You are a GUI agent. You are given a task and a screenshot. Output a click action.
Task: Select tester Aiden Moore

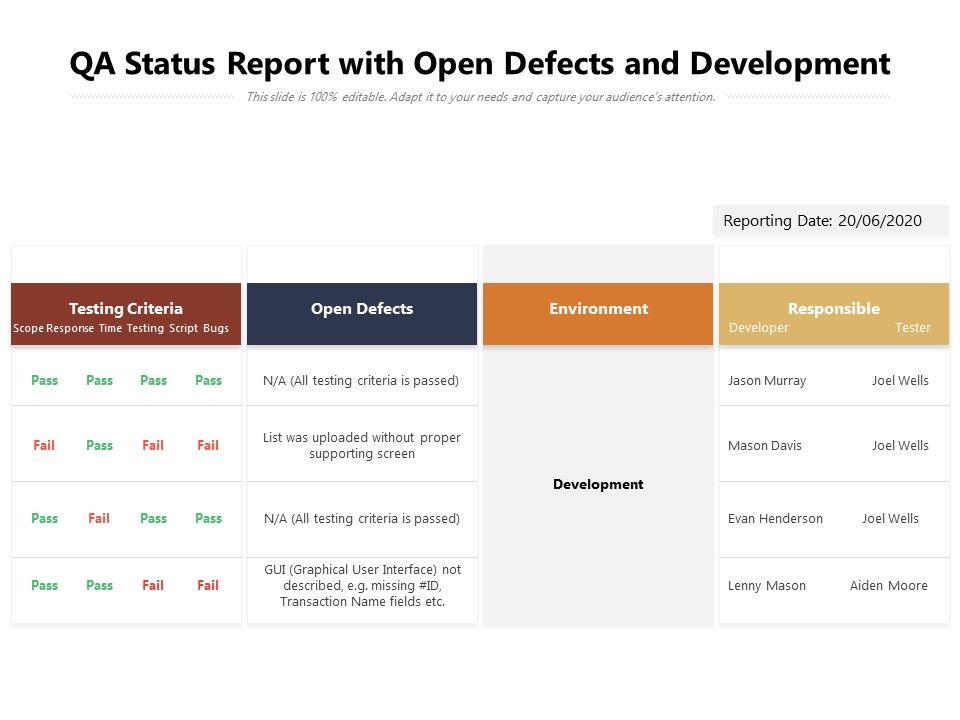889,585
